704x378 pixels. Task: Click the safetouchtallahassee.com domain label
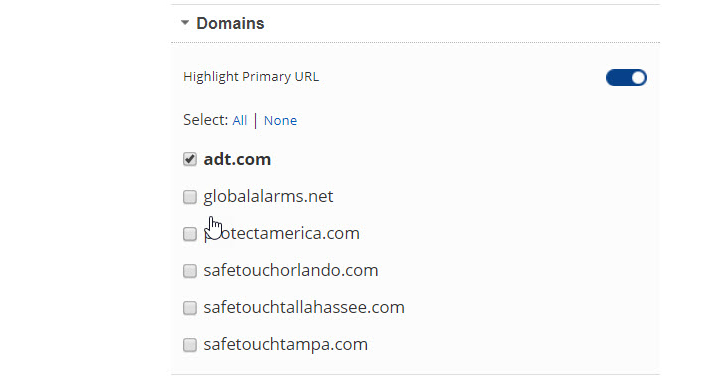(x=304, y=307)
